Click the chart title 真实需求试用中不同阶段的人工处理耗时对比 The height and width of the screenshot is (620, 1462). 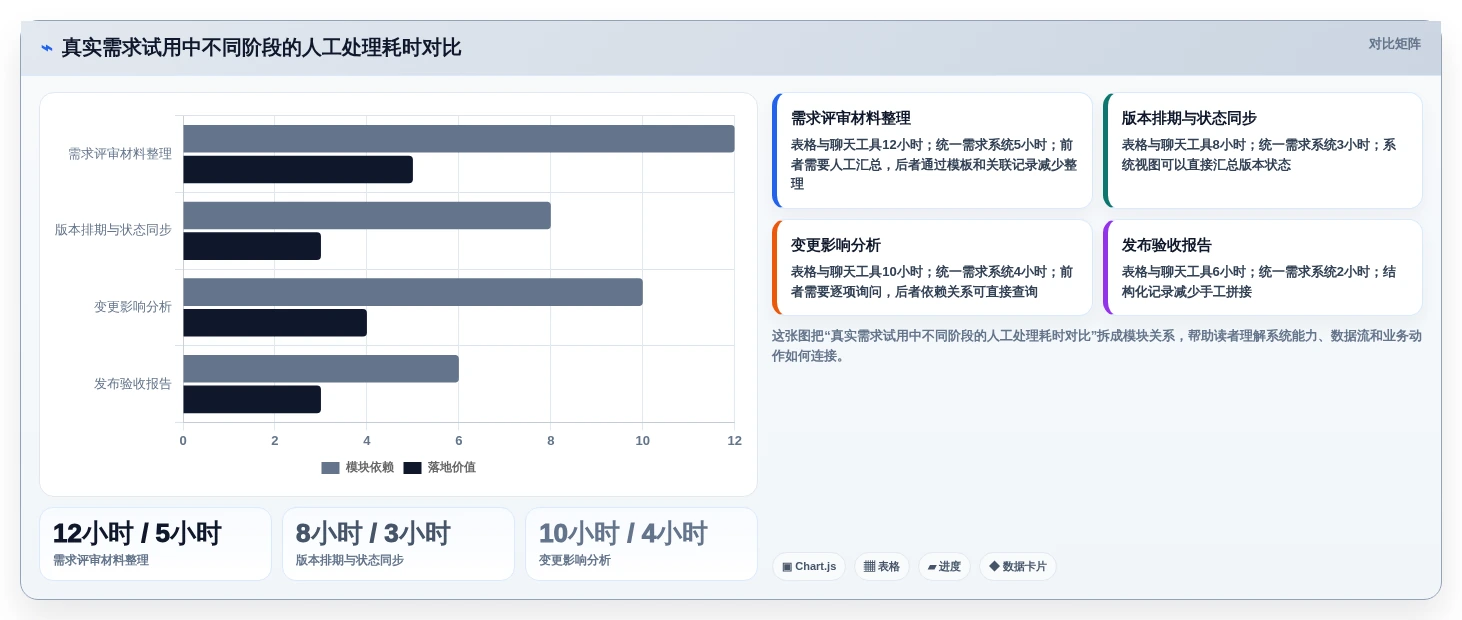coord(261,47)
